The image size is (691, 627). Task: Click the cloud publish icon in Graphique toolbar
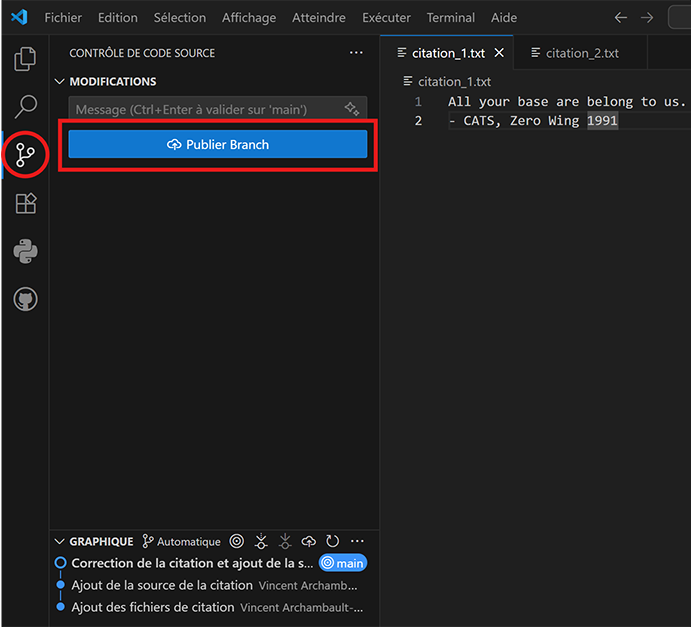308,541
